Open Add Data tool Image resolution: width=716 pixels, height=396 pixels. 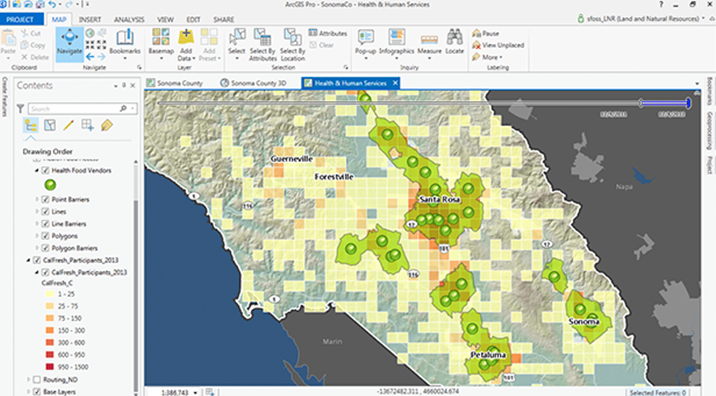pyautogui.click(x=186, y=44)
